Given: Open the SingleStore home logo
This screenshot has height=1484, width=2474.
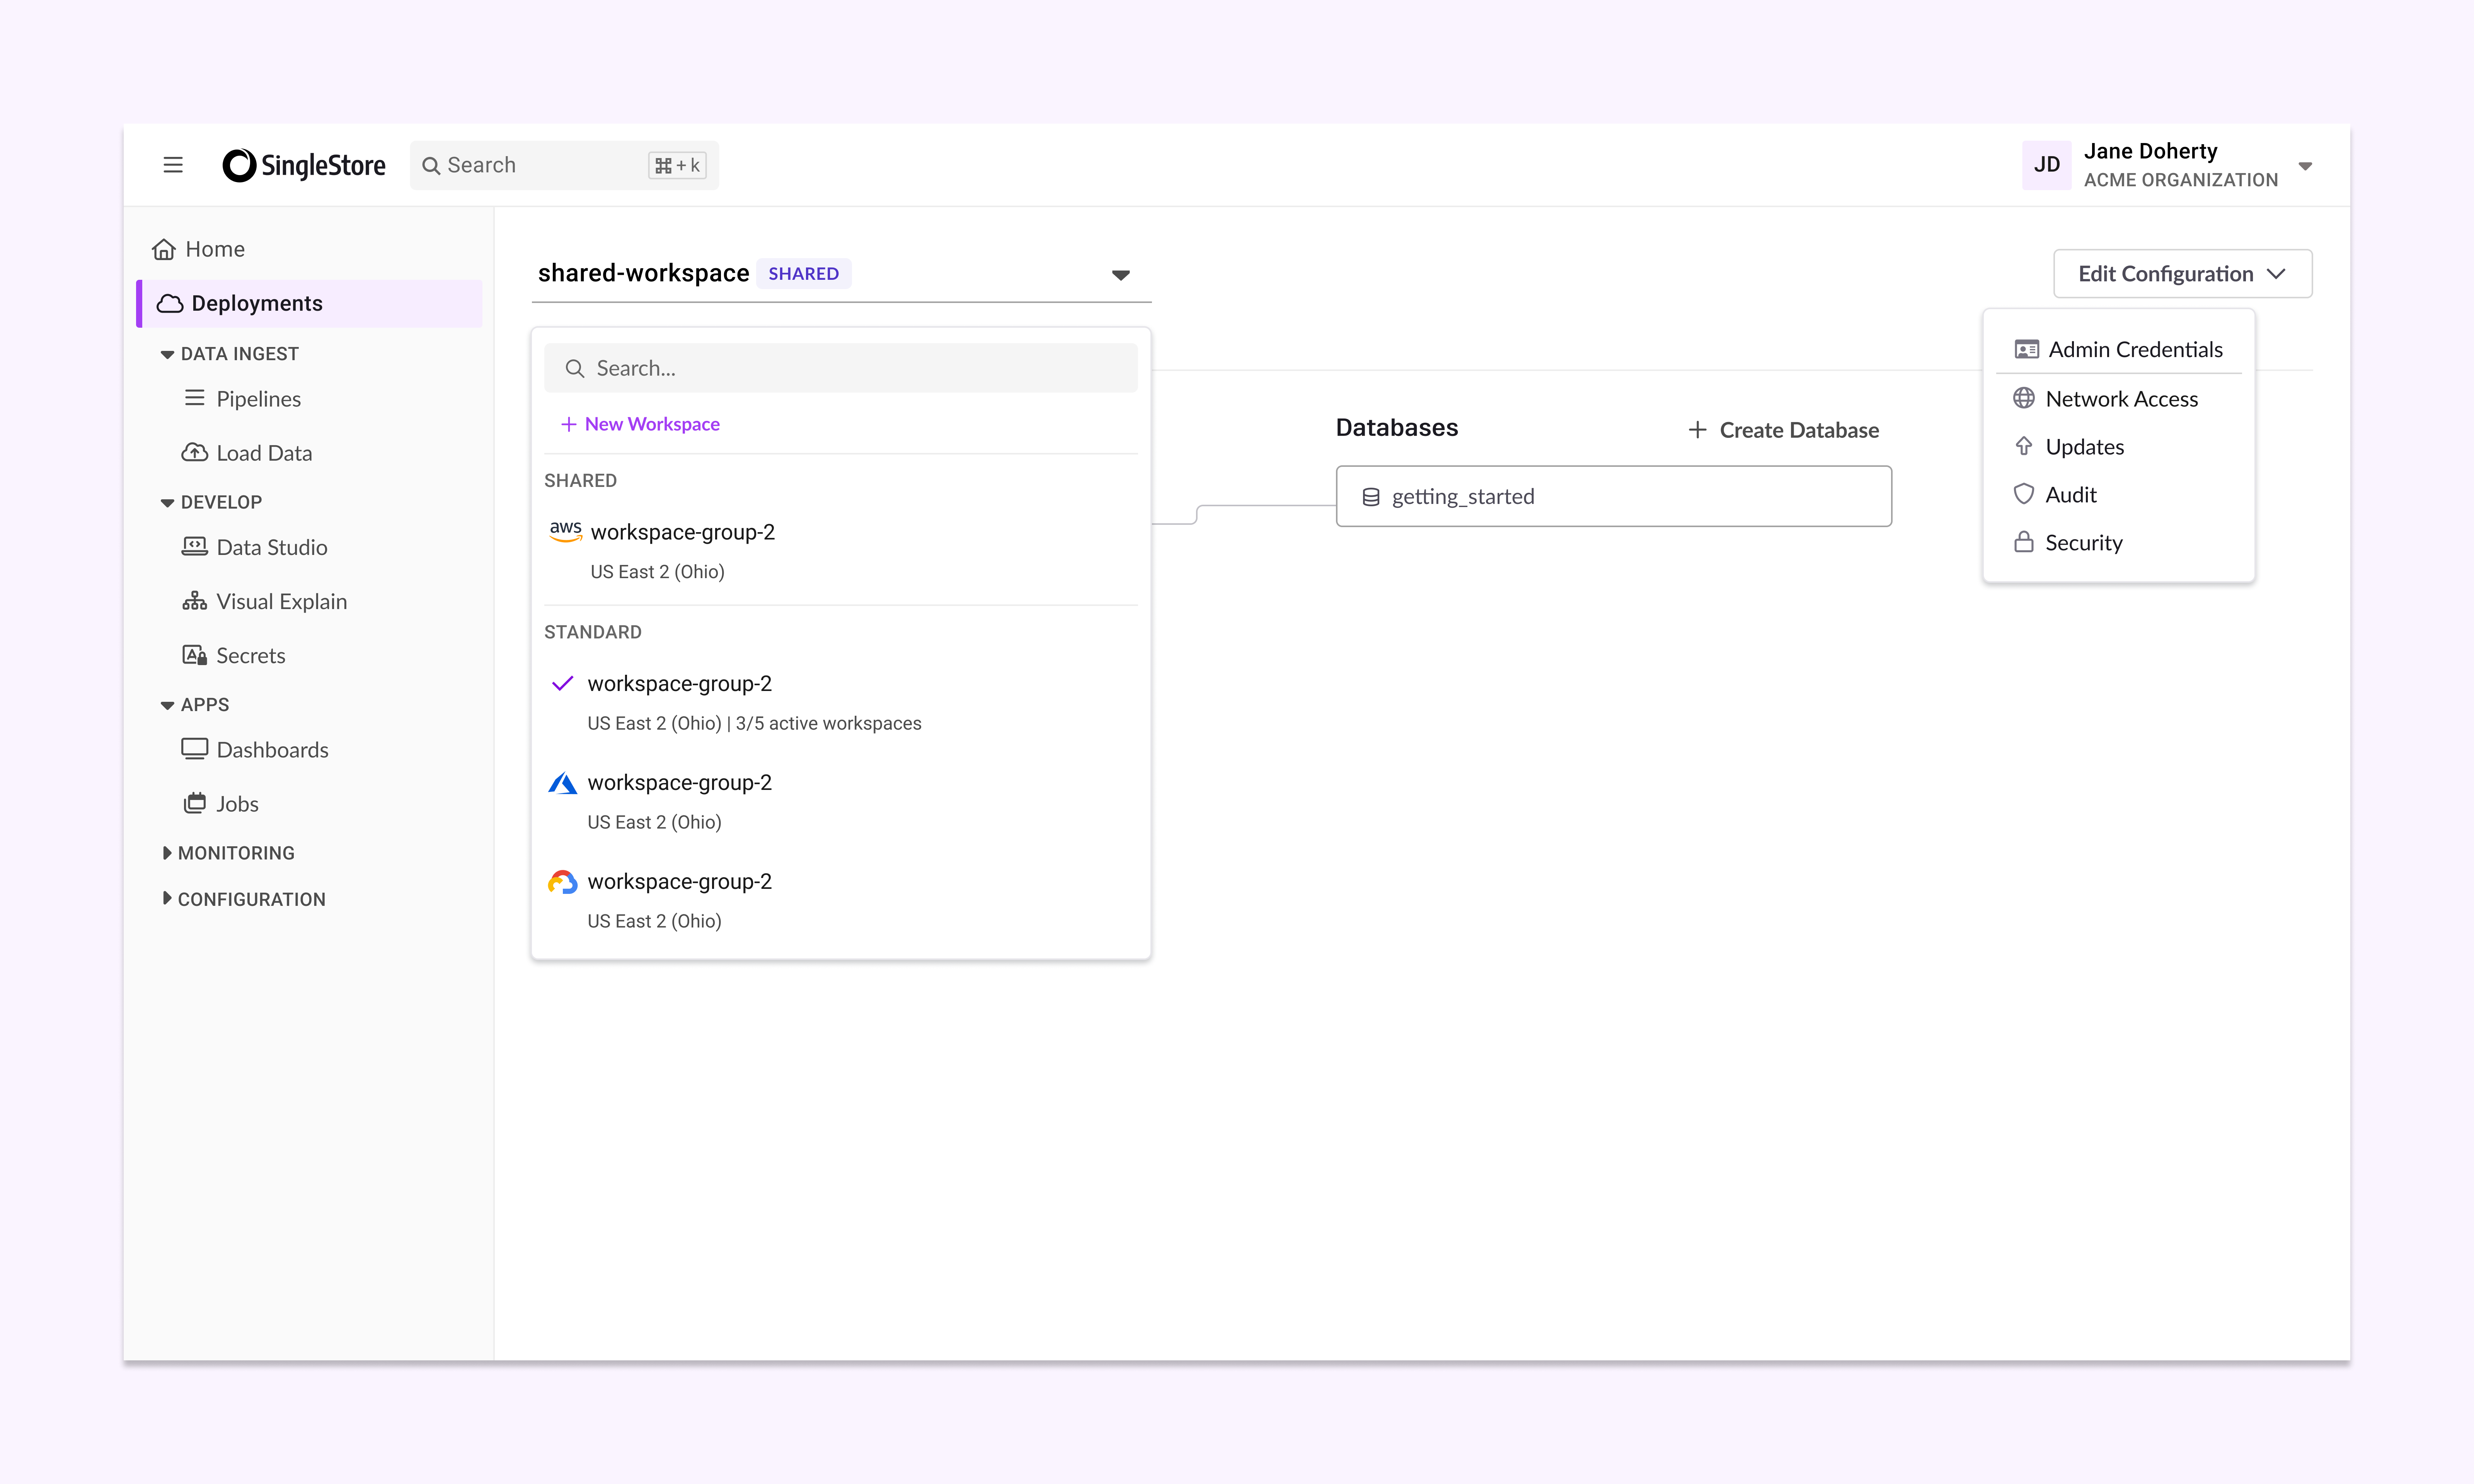Looking at the screenshot, I should click(303, 165).
